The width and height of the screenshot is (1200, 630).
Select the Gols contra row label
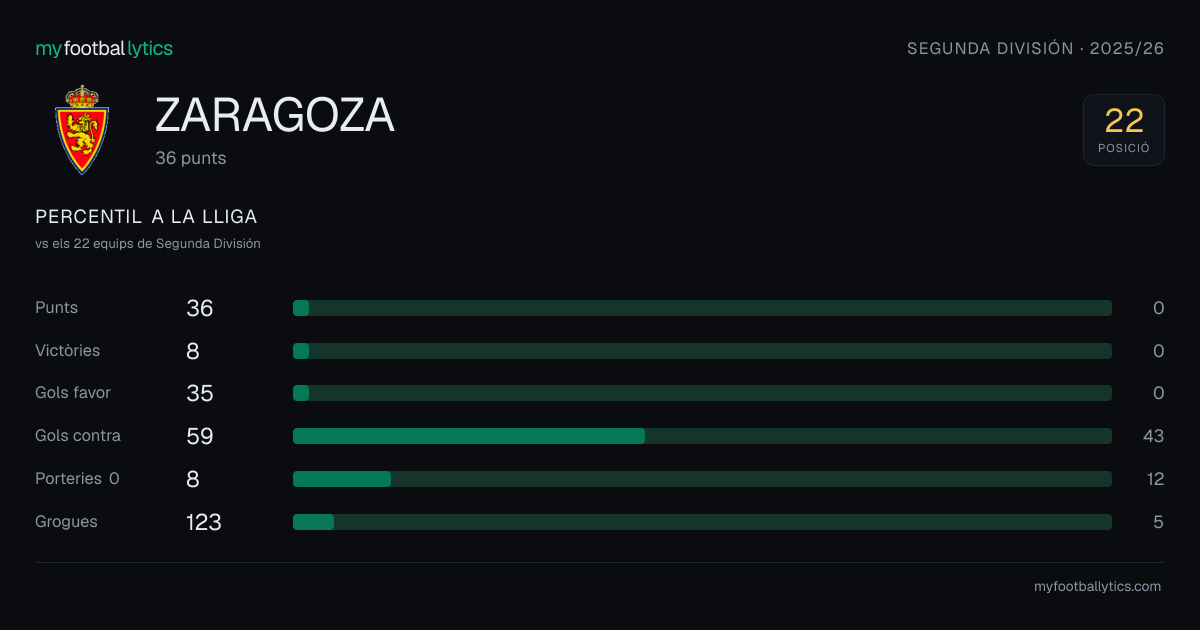(x=78, y=436)
